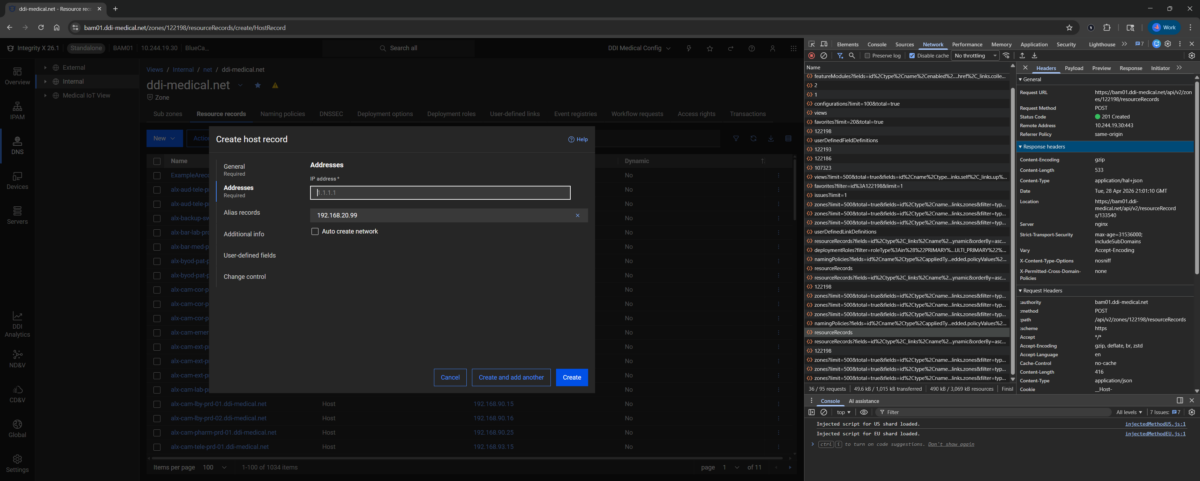This screenshot has height=481, width=1200.
Task: Open the ND&V sidebar section
Action: (16, 358)
